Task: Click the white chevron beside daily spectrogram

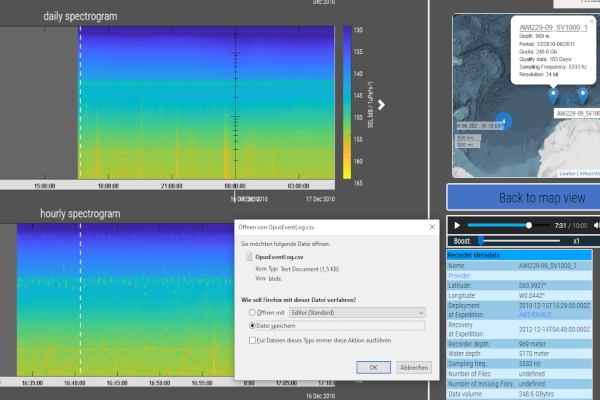Action: coord(381,105)
